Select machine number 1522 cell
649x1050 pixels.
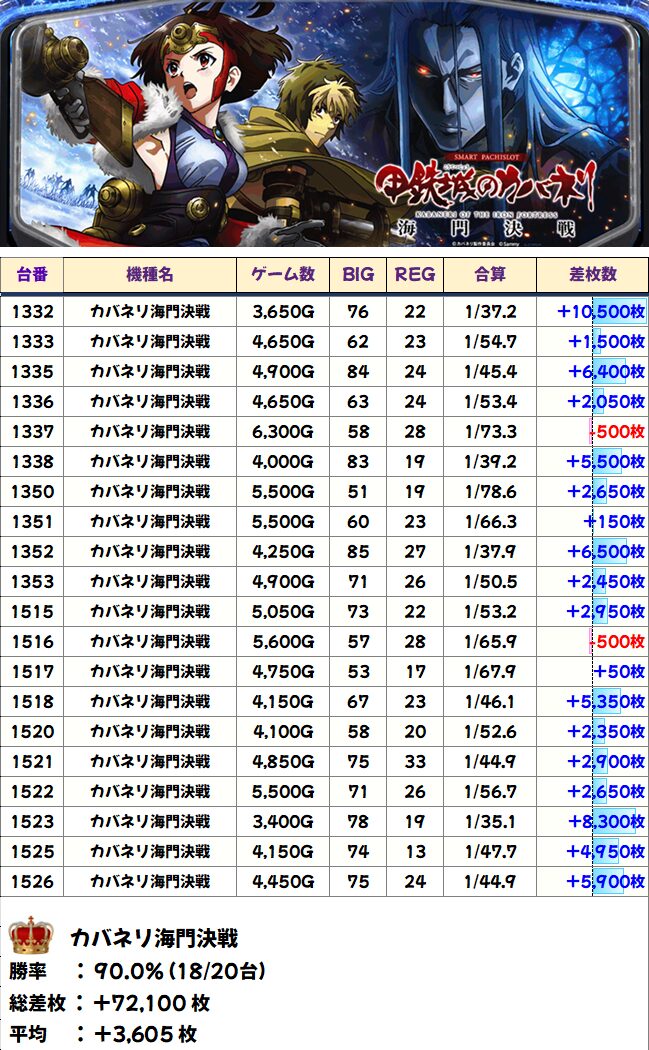coord(32,792)
